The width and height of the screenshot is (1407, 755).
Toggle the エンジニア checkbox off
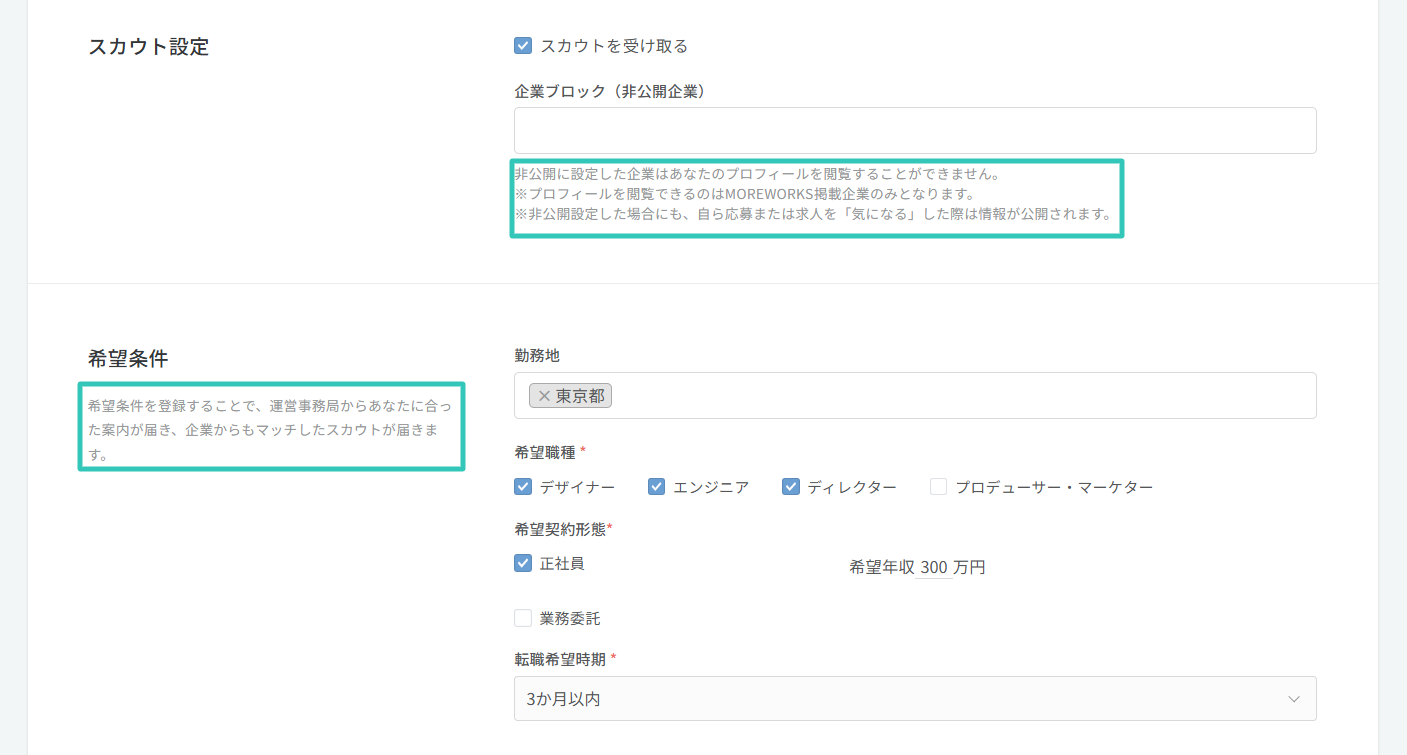[657, 487]
